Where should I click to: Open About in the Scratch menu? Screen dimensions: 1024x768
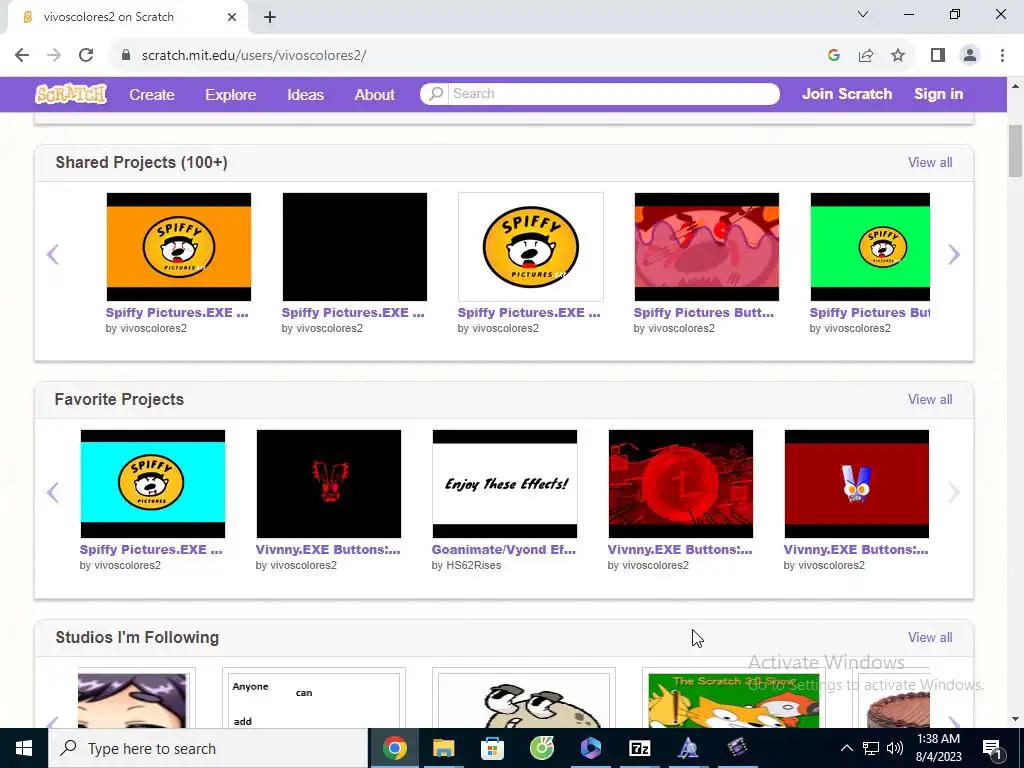[375, 95]
